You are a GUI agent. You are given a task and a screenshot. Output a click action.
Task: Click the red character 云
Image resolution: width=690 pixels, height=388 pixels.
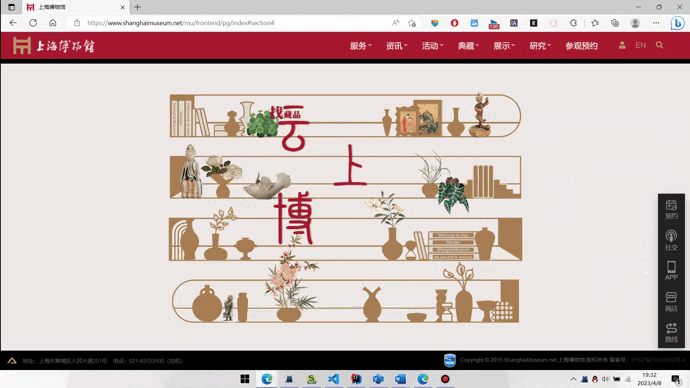[293, 129]
